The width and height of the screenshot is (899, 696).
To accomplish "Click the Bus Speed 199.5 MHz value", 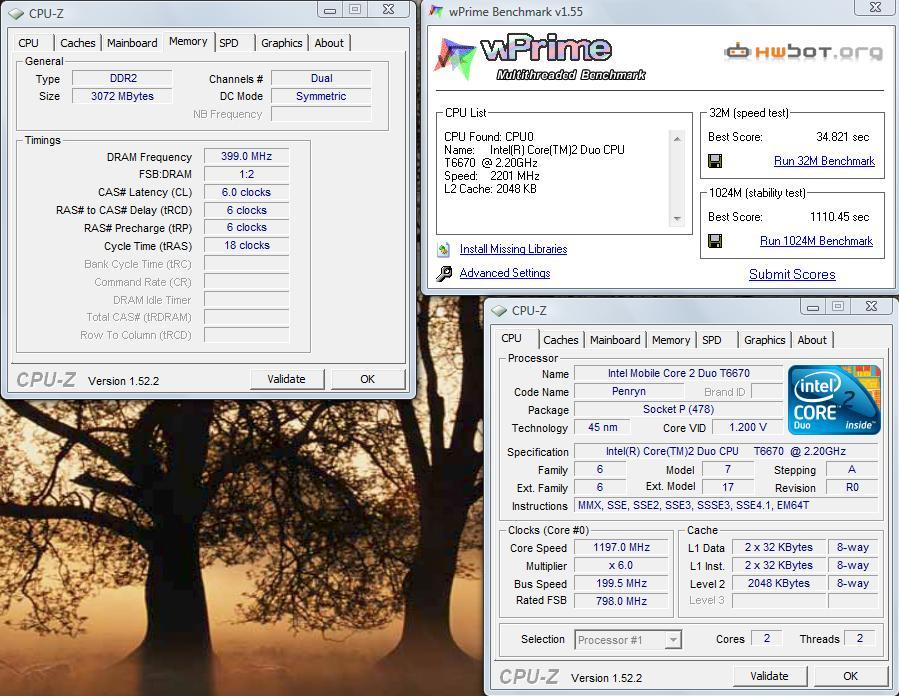I will [622, 584].
